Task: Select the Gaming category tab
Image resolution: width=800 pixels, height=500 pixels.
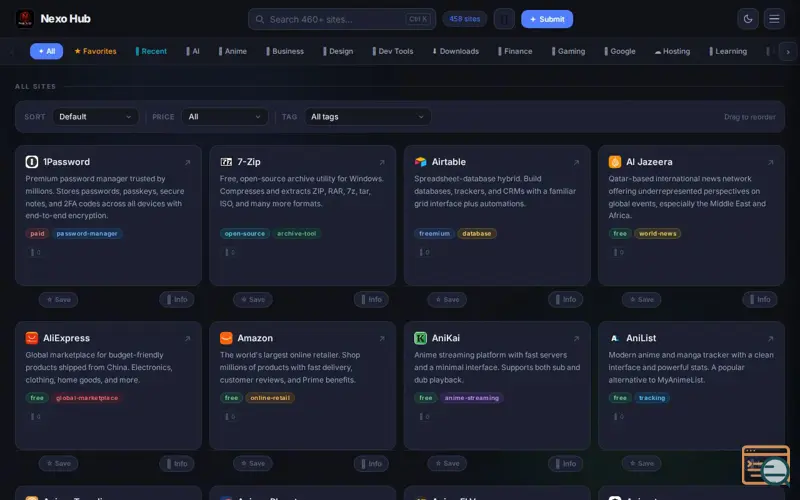Action: [x=568, y=51]
